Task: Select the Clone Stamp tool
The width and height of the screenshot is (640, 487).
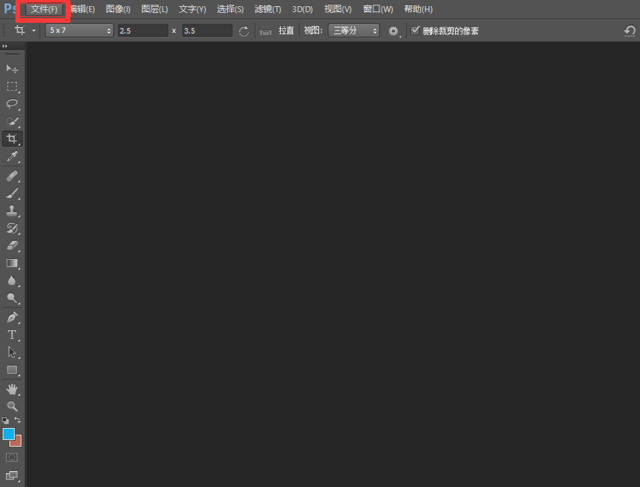Action: tap(12, 211)
